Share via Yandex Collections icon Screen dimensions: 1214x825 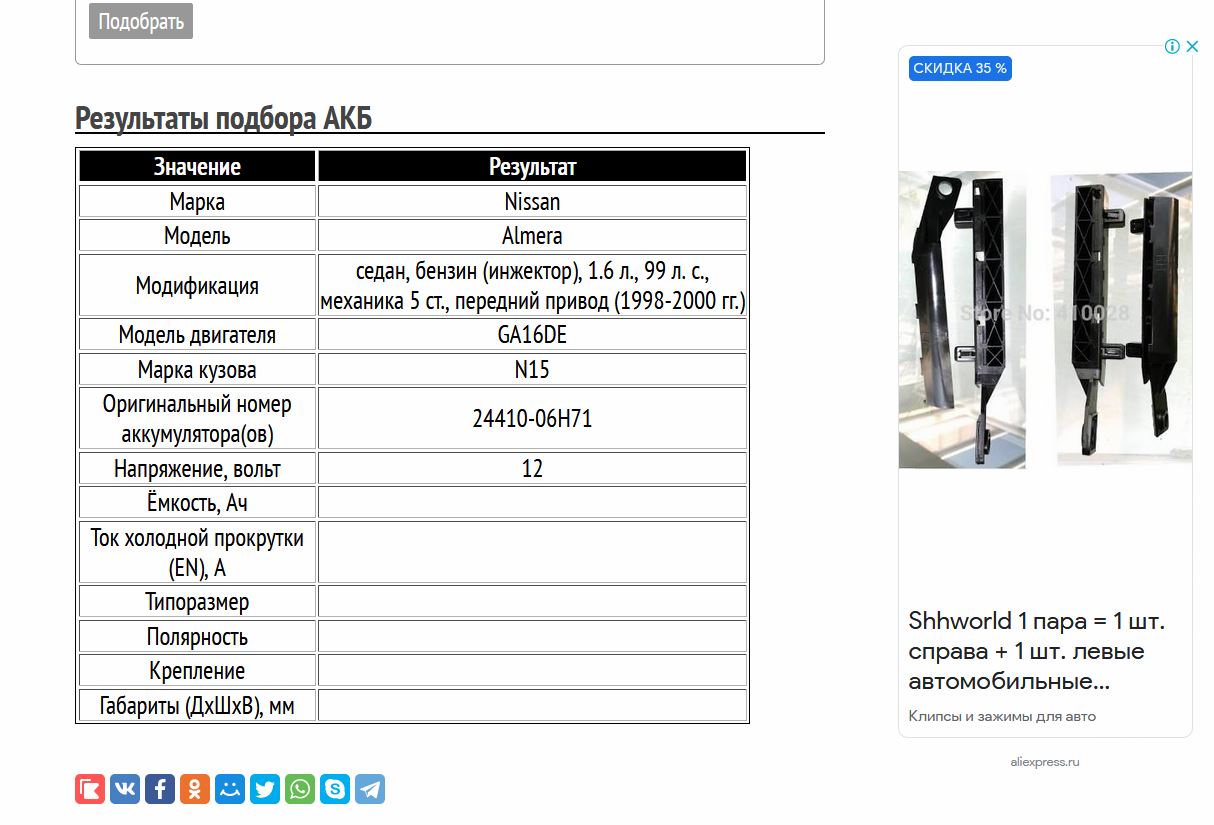[x=90, y=789]
